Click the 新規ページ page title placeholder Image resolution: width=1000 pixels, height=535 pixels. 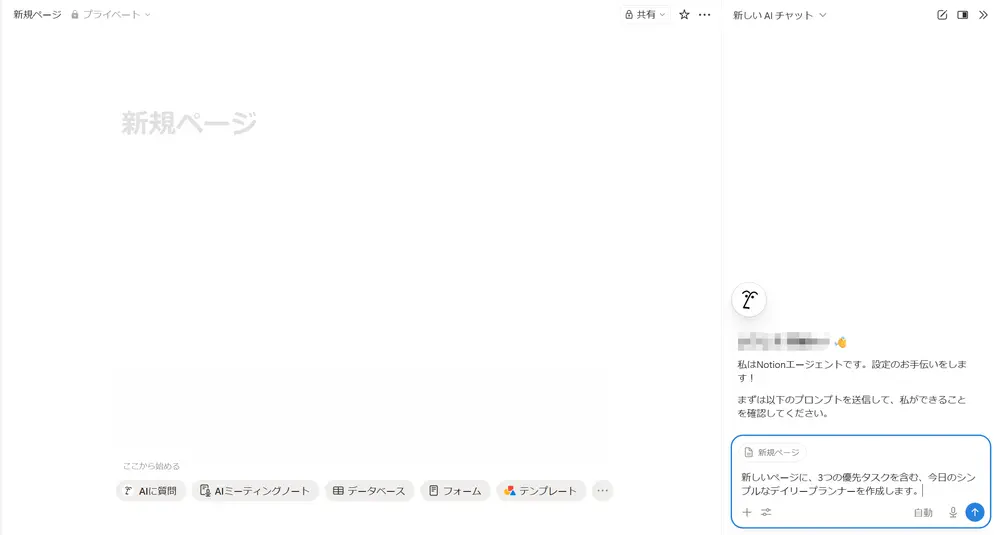coord(189,123)
